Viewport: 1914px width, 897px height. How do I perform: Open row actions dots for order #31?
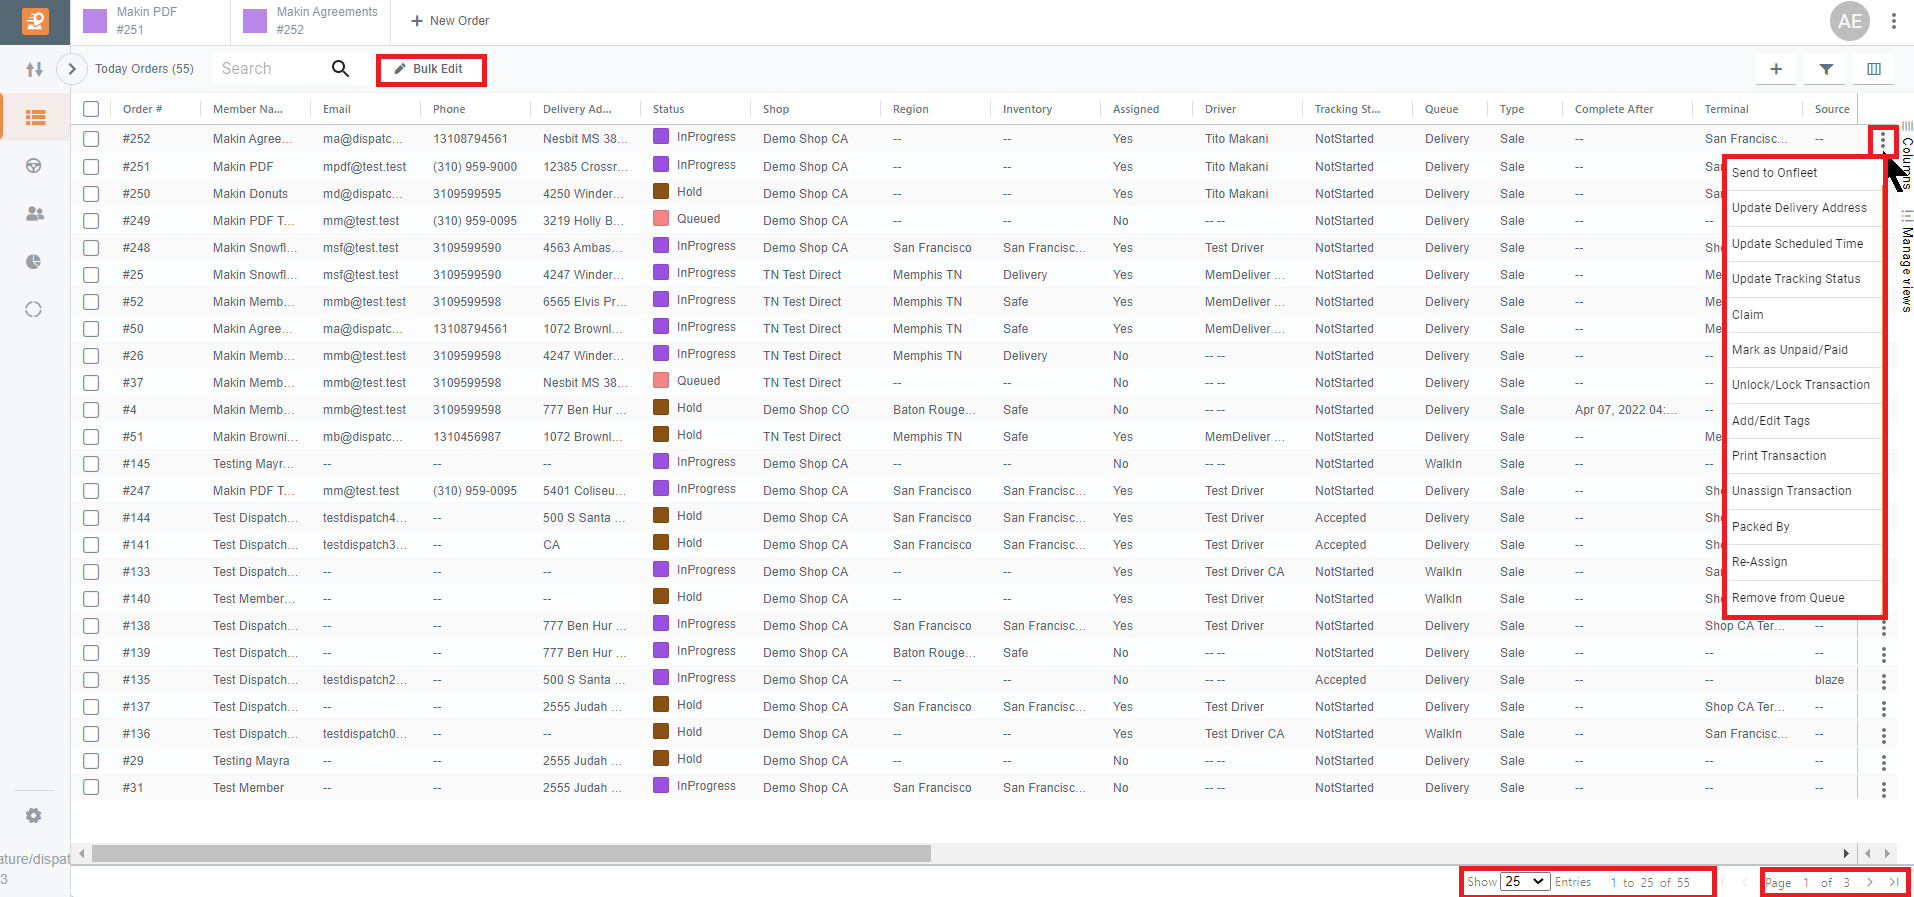pos(1884,789)
